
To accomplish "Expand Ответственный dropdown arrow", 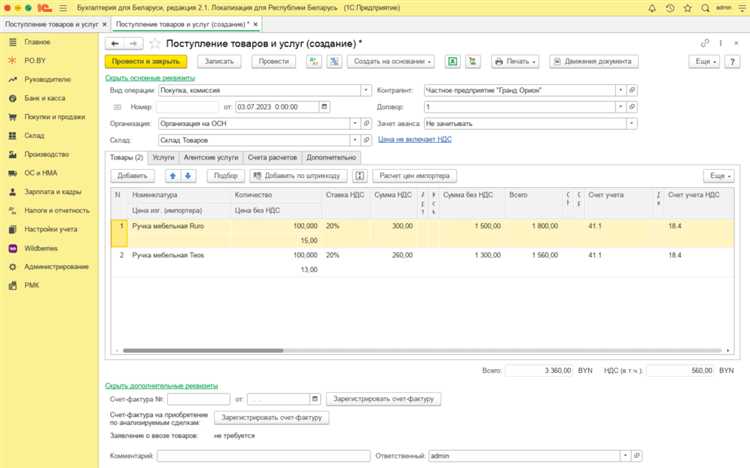I will coord(625,456).
